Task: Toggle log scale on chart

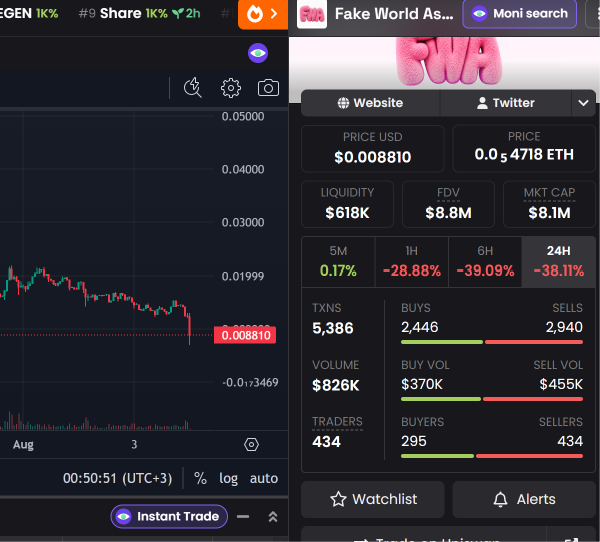Action: (x=228, y=478)
